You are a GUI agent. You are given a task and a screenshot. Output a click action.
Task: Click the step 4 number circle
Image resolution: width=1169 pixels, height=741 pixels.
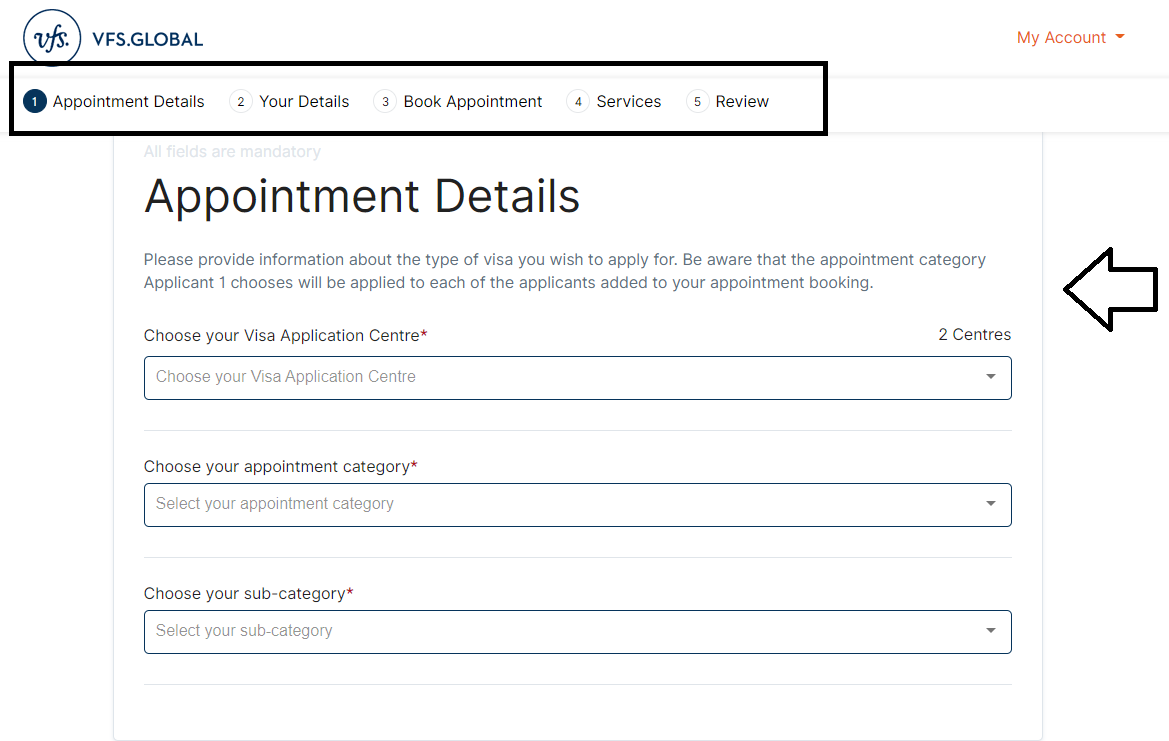pyautogui.click(x=578, y=102)
